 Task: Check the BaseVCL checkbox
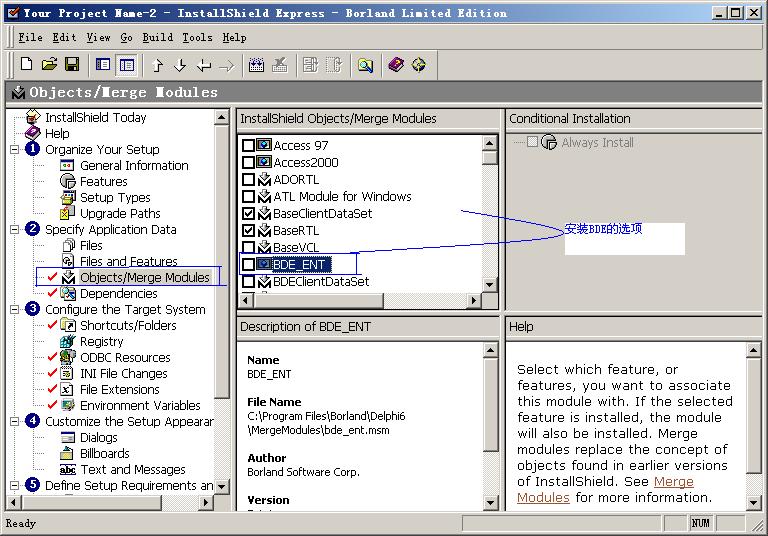pyautogui.click(x=248, y=247)
